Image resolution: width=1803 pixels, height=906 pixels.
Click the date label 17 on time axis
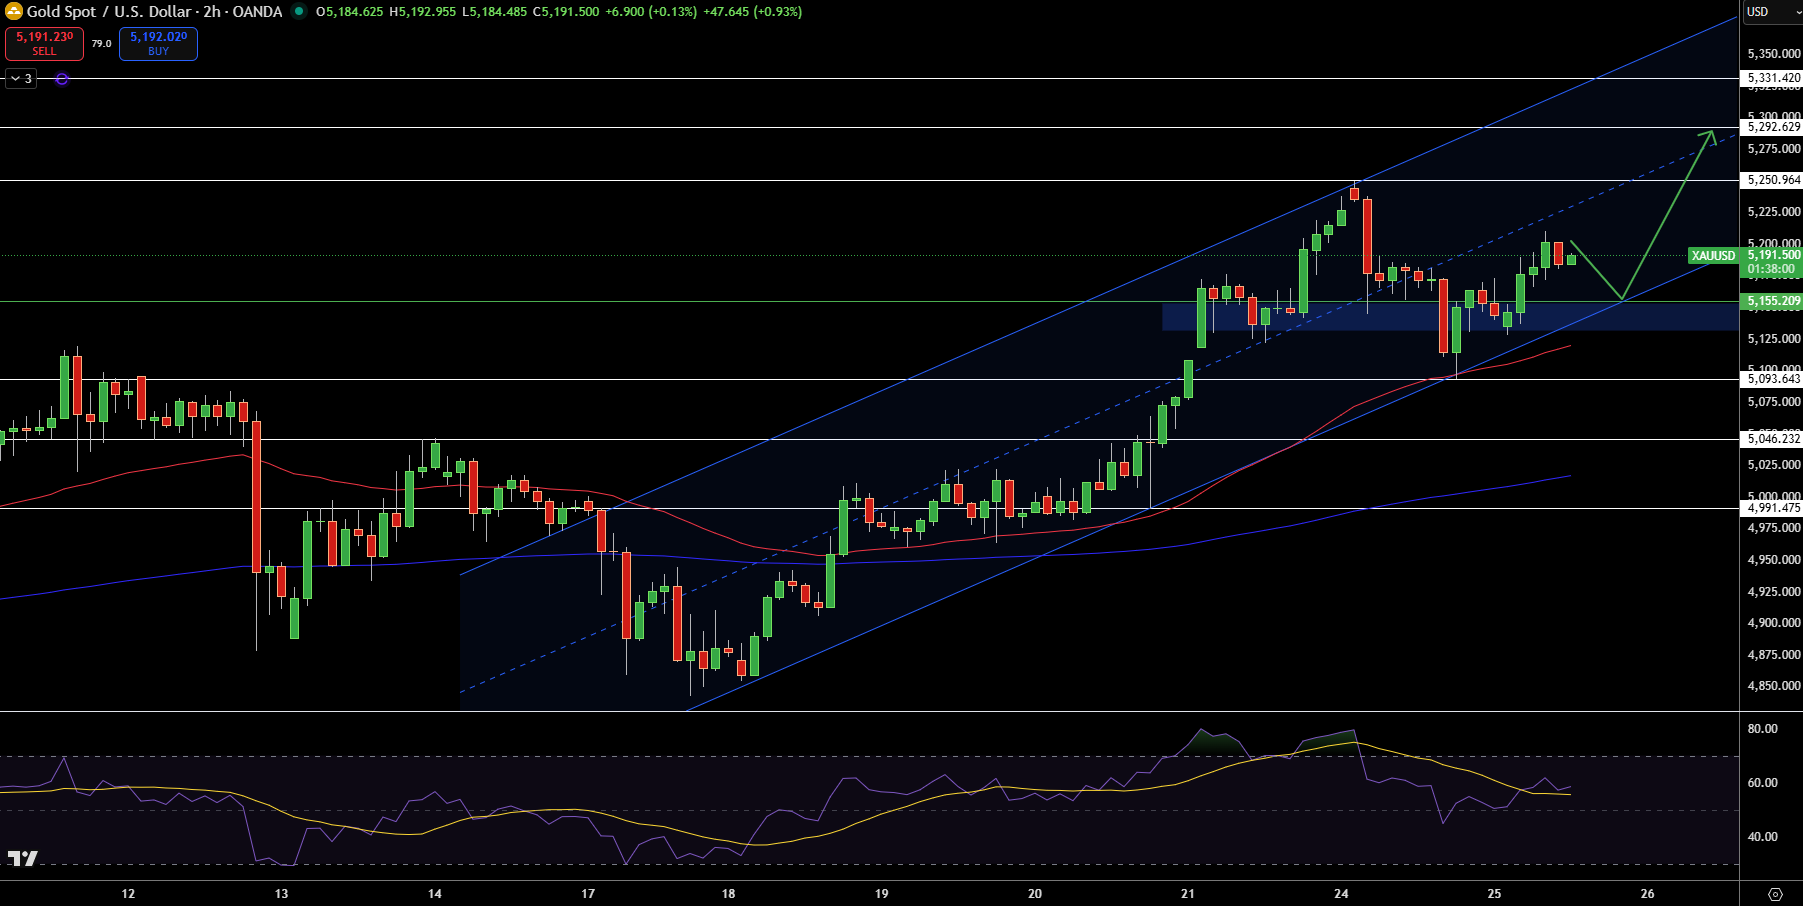(588, 893)
